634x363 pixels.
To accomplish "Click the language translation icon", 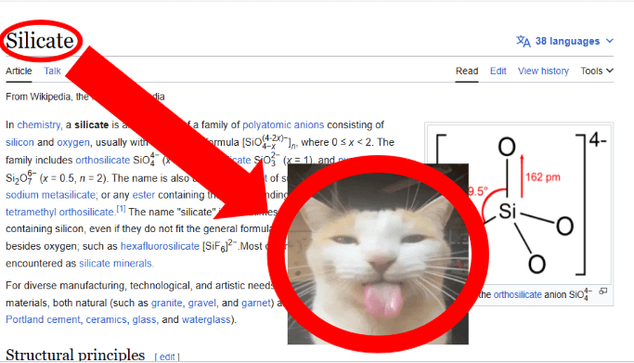I will tap(523, 41).
